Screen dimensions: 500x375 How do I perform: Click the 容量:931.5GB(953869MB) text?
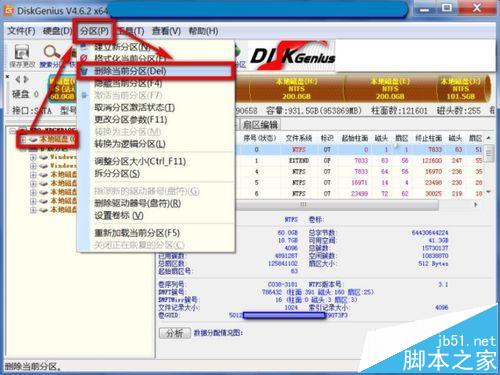[x=314, y=110]
